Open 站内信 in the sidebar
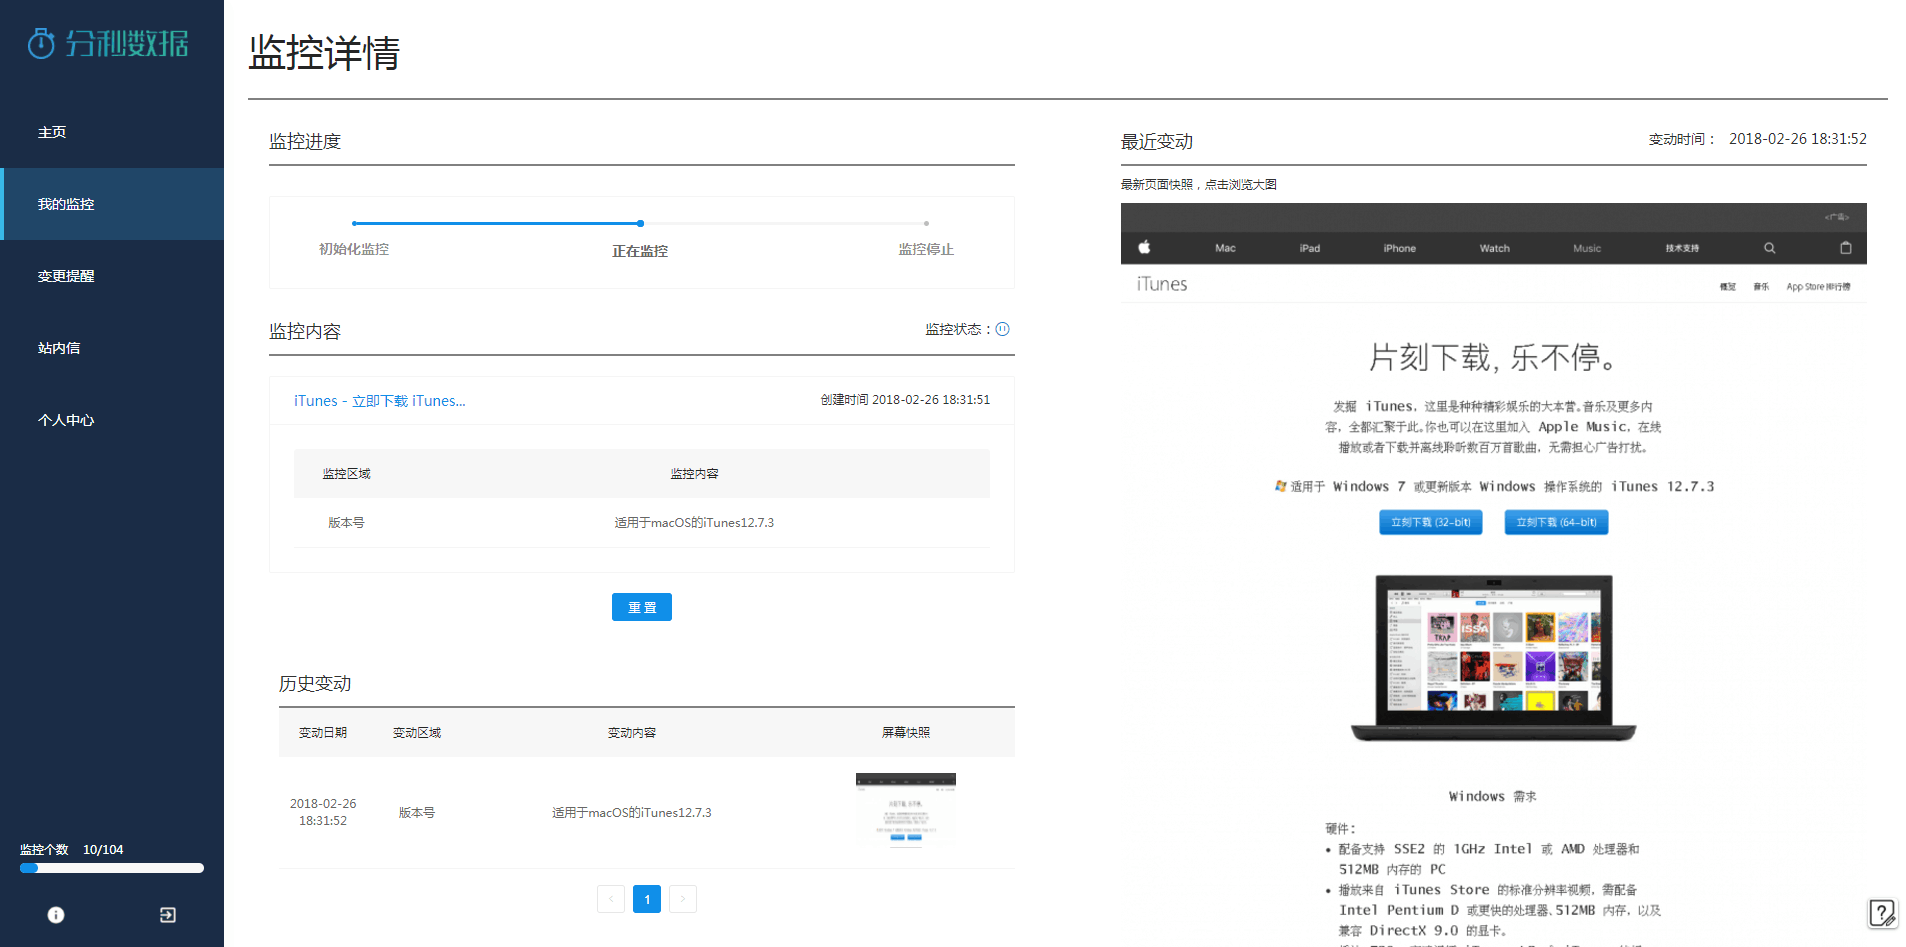Screen dimensions: 1906x947 point(112,348)
